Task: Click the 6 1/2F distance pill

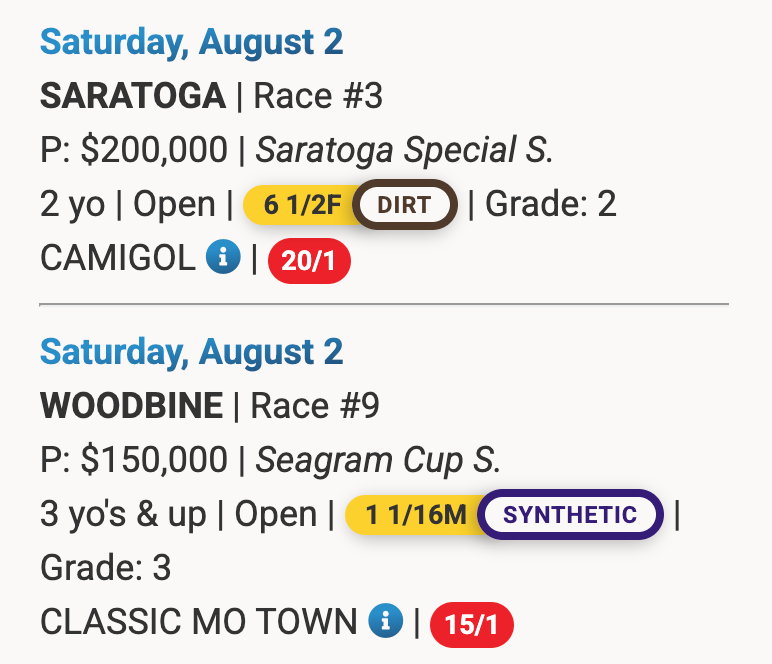Action: coord(302,205)
